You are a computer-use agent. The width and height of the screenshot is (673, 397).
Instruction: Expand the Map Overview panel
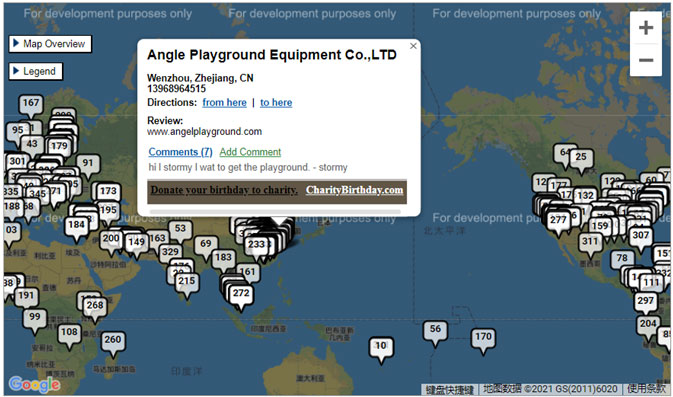click(x=50, y=44)
